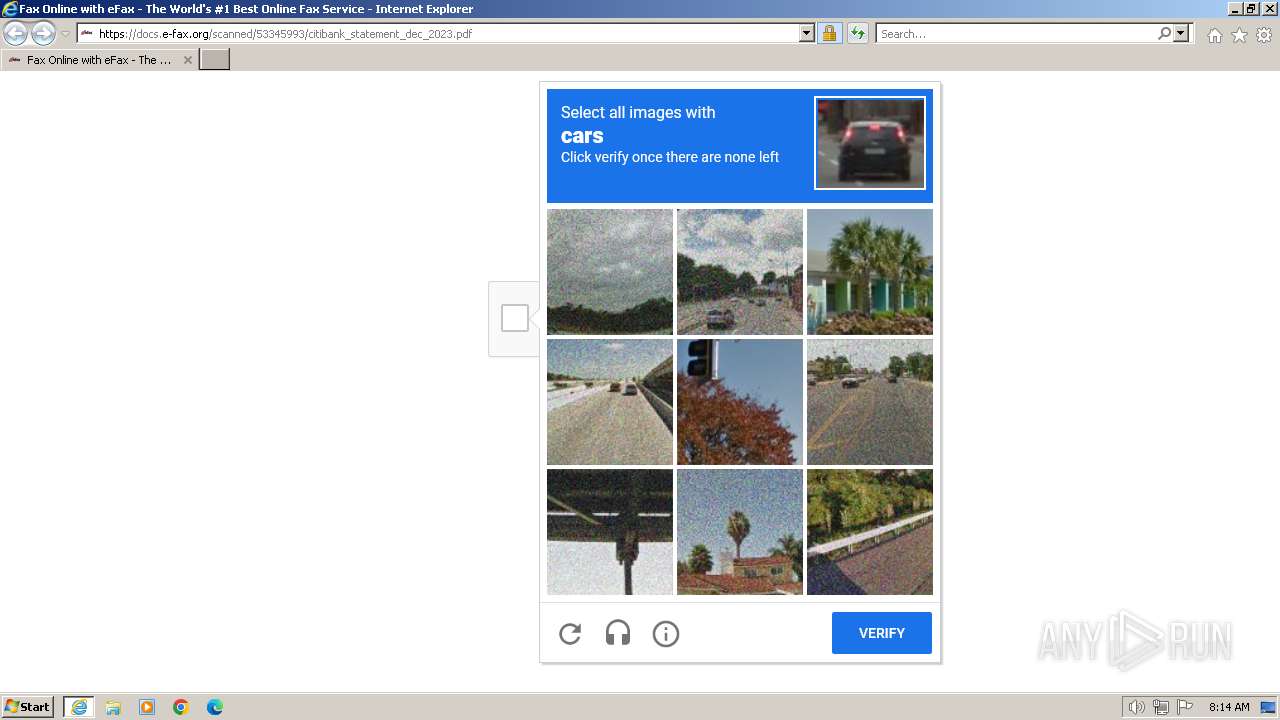
Task: Open Action Center flag tray icon
Action: point(1185,707)
